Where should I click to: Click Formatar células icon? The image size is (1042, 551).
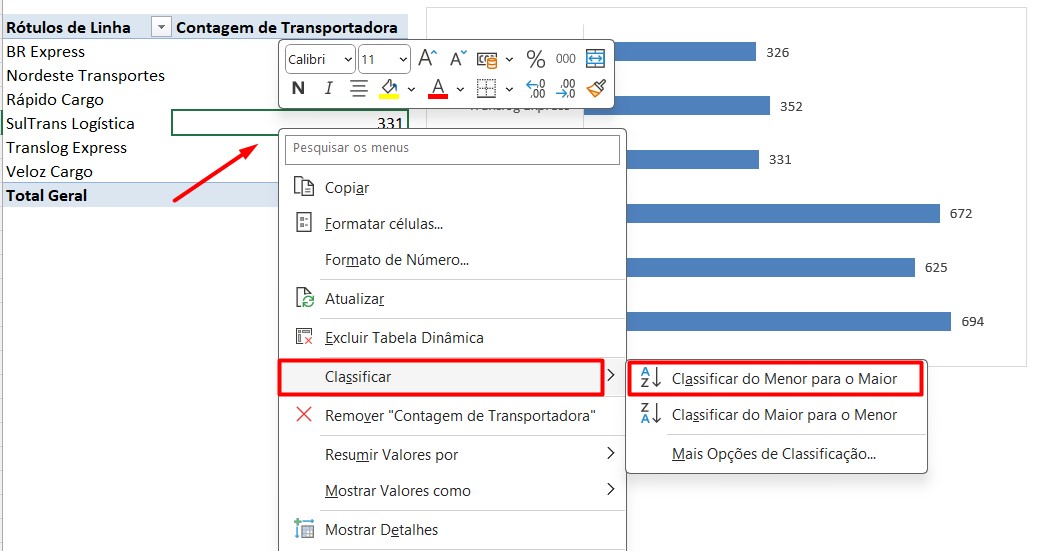304,223
